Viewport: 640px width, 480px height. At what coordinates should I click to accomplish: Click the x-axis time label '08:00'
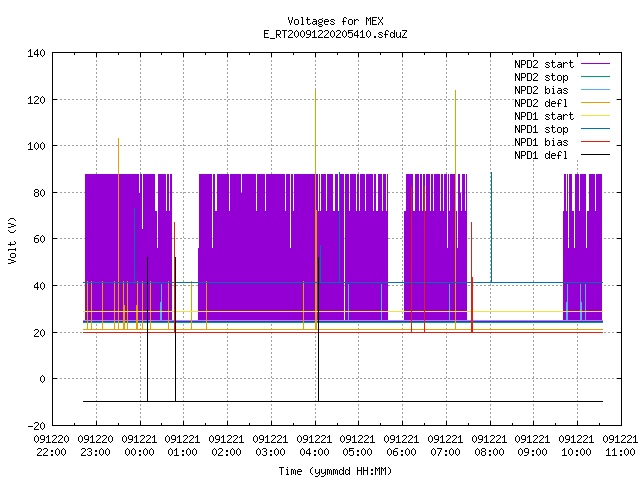point(489,452)
